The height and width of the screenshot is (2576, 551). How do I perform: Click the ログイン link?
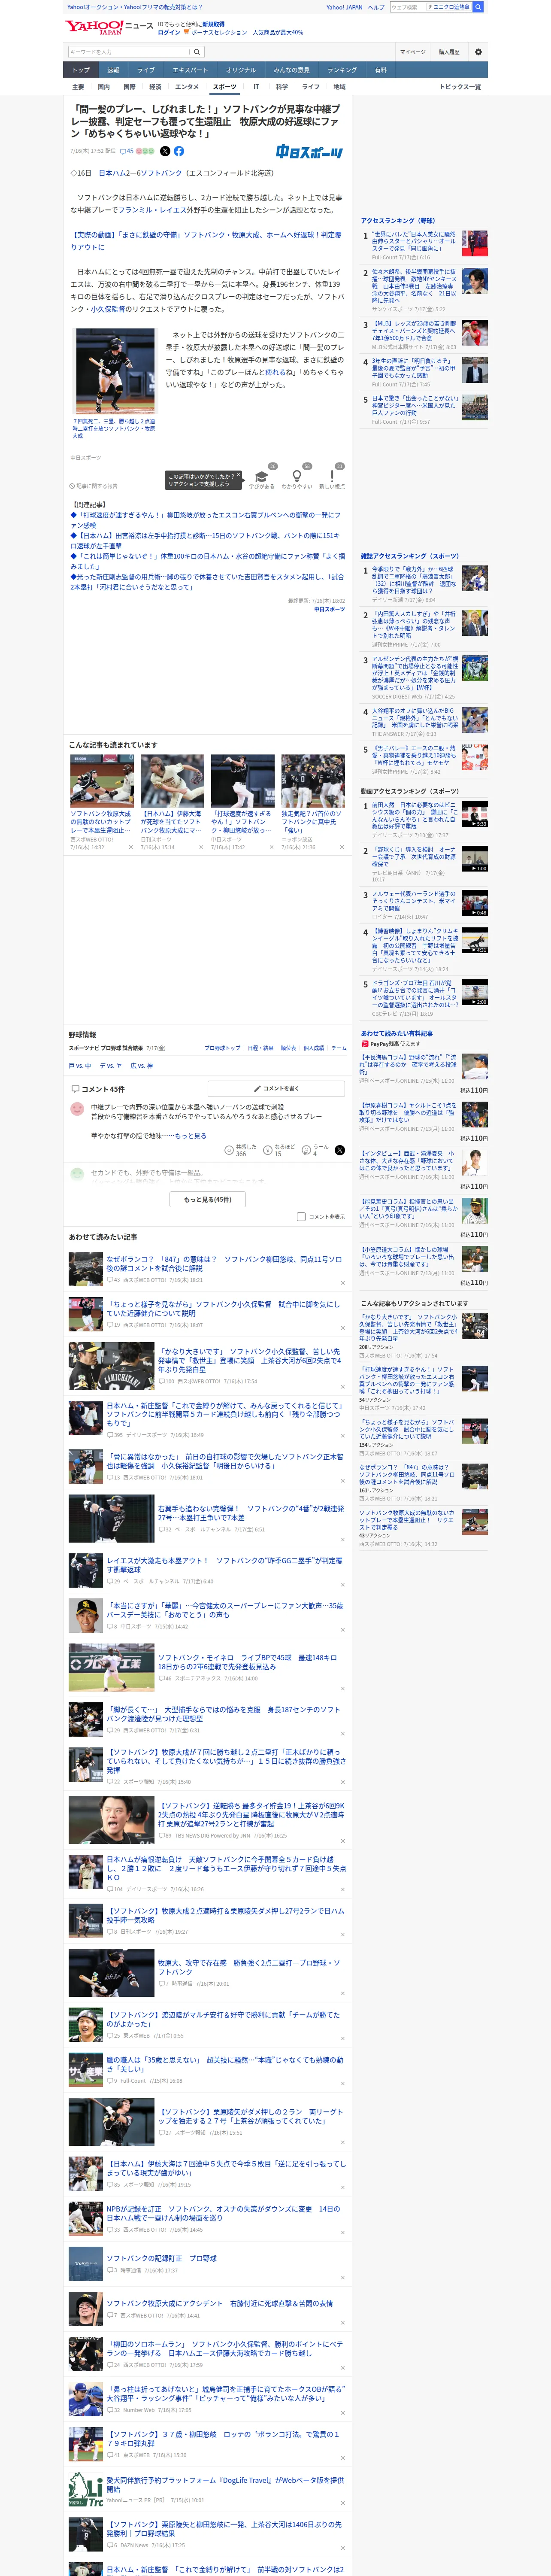169,32
